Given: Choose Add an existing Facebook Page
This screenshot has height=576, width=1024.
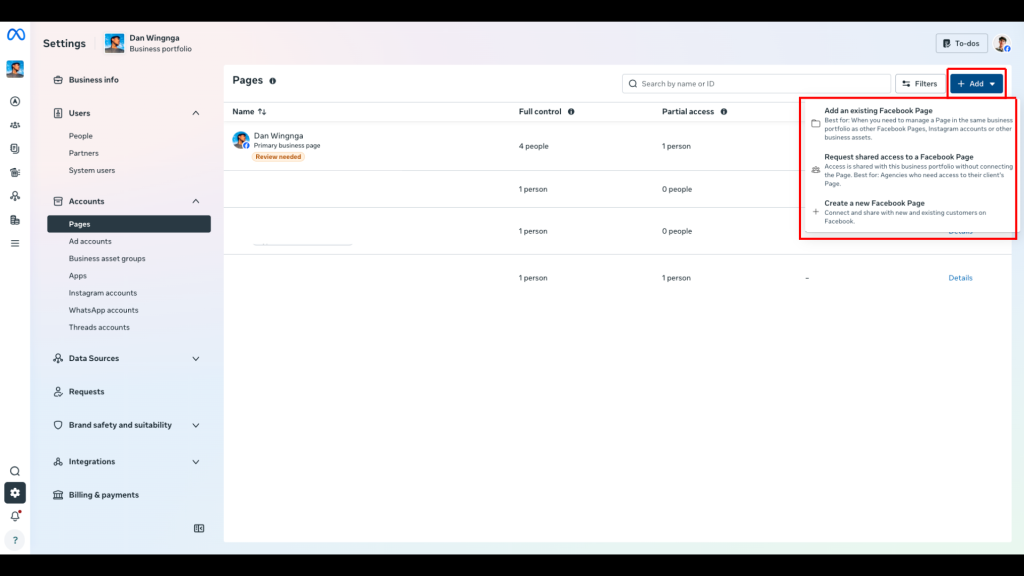Looking at the screenshot, I should pyautogui.click(x=912, y=123).
